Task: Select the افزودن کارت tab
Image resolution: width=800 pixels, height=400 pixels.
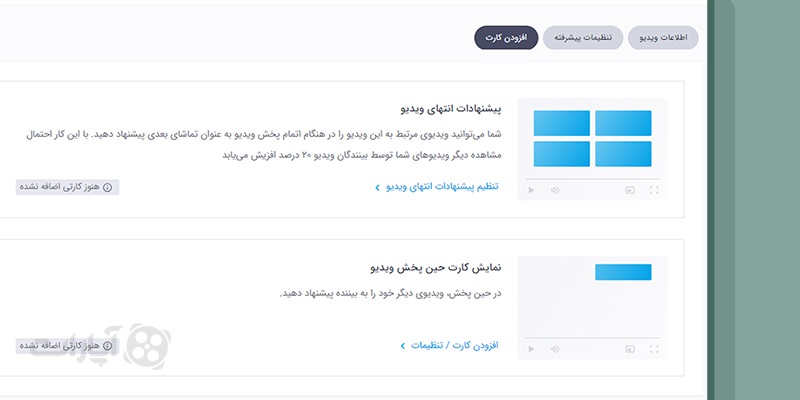Action: 506,38
